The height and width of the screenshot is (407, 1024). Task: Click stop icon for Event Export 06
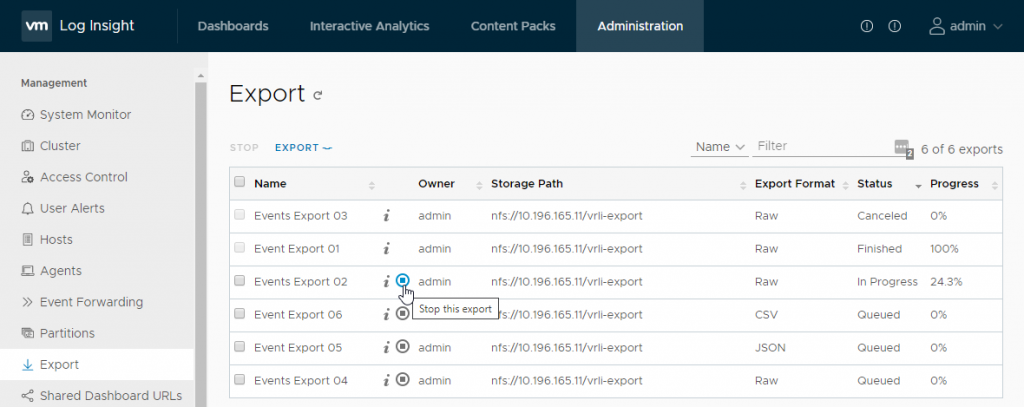click(403, 314)
